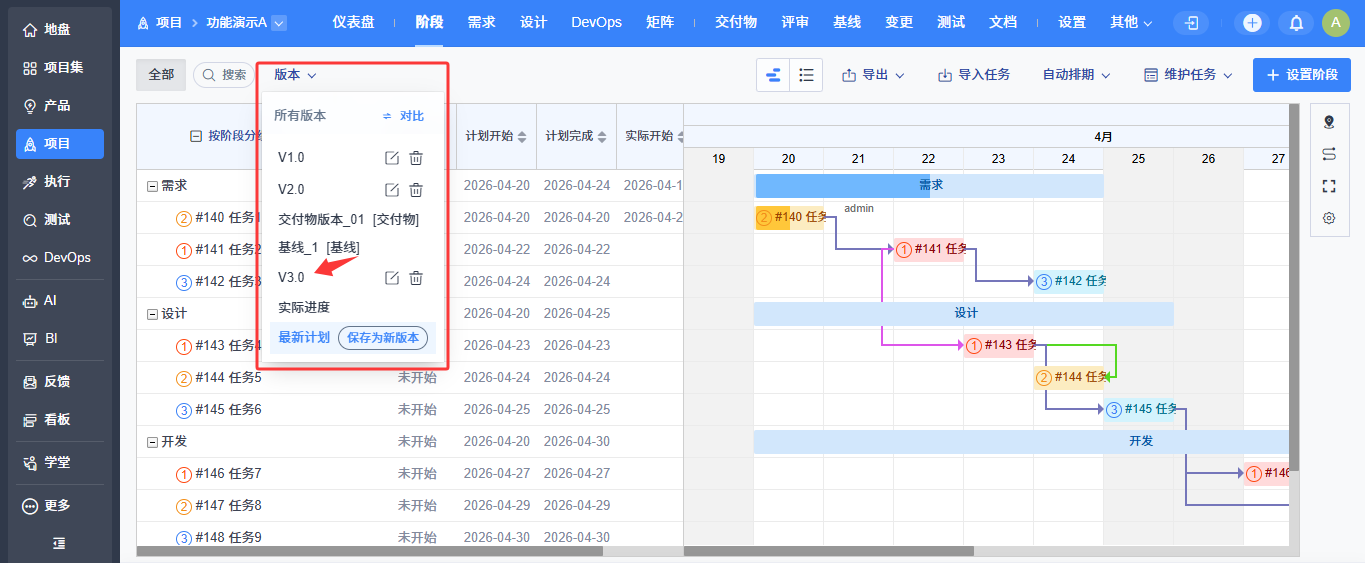Switch to the 交付物 tab
1365x563 pixels.
(735, 23)
